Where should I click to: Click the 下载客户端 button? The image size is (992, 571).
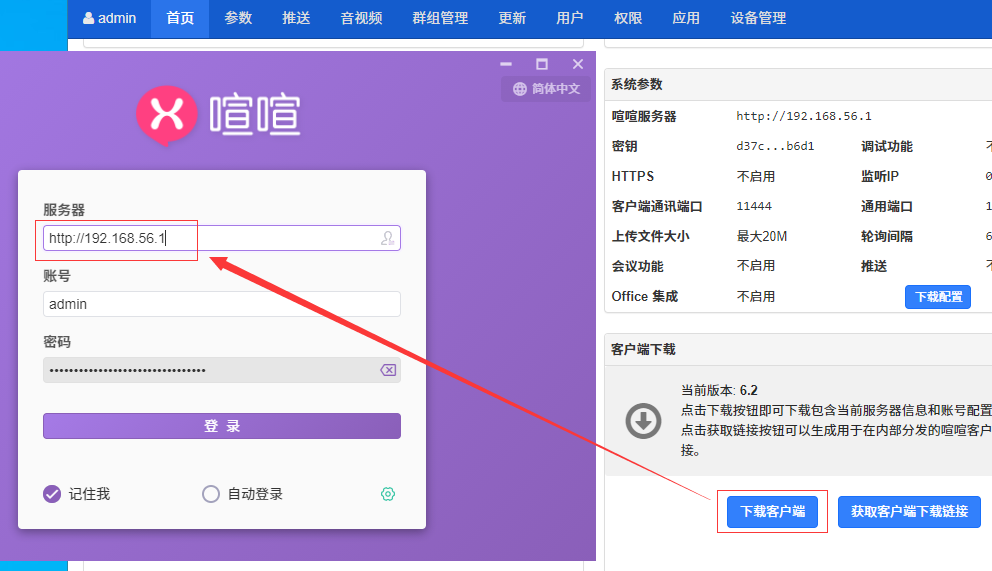772,512
